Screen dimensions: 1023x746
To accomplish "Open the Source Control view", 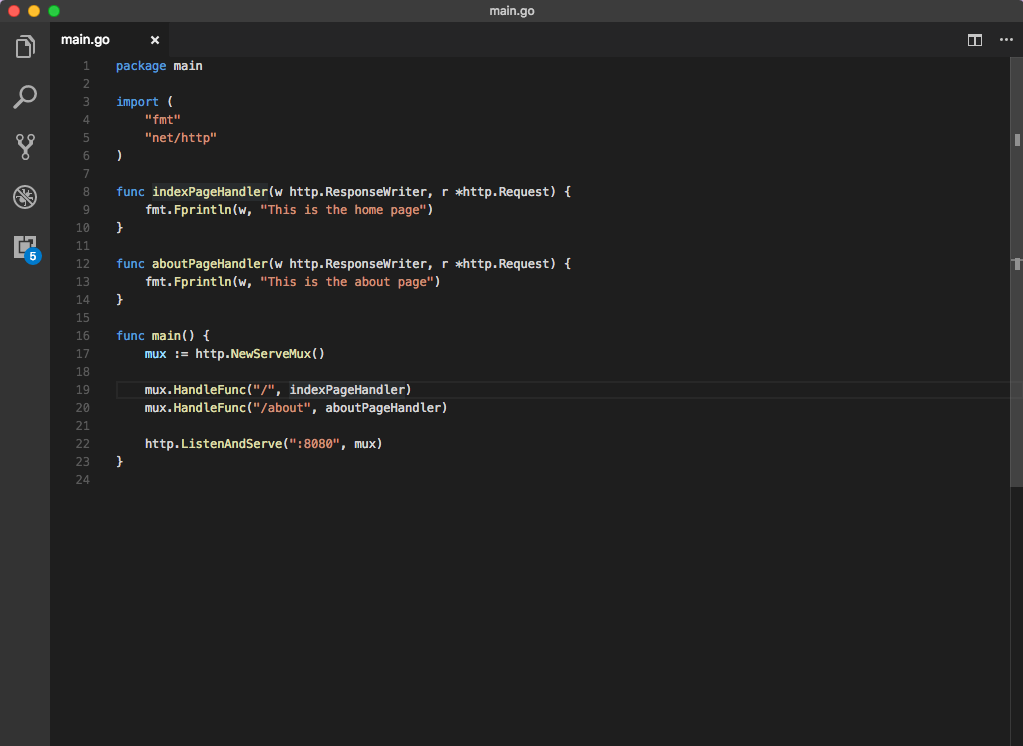I will point(24,147).
